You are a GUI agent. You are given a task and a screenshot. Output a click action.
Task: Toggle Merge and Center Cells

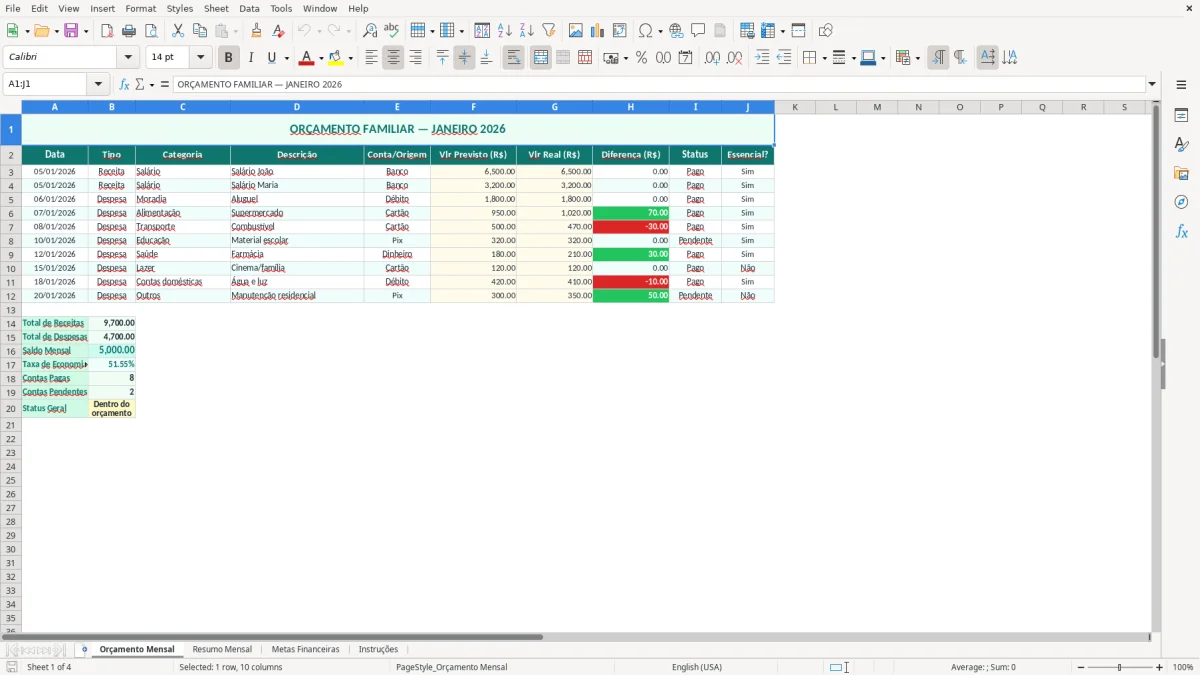(x=541, y=58)
